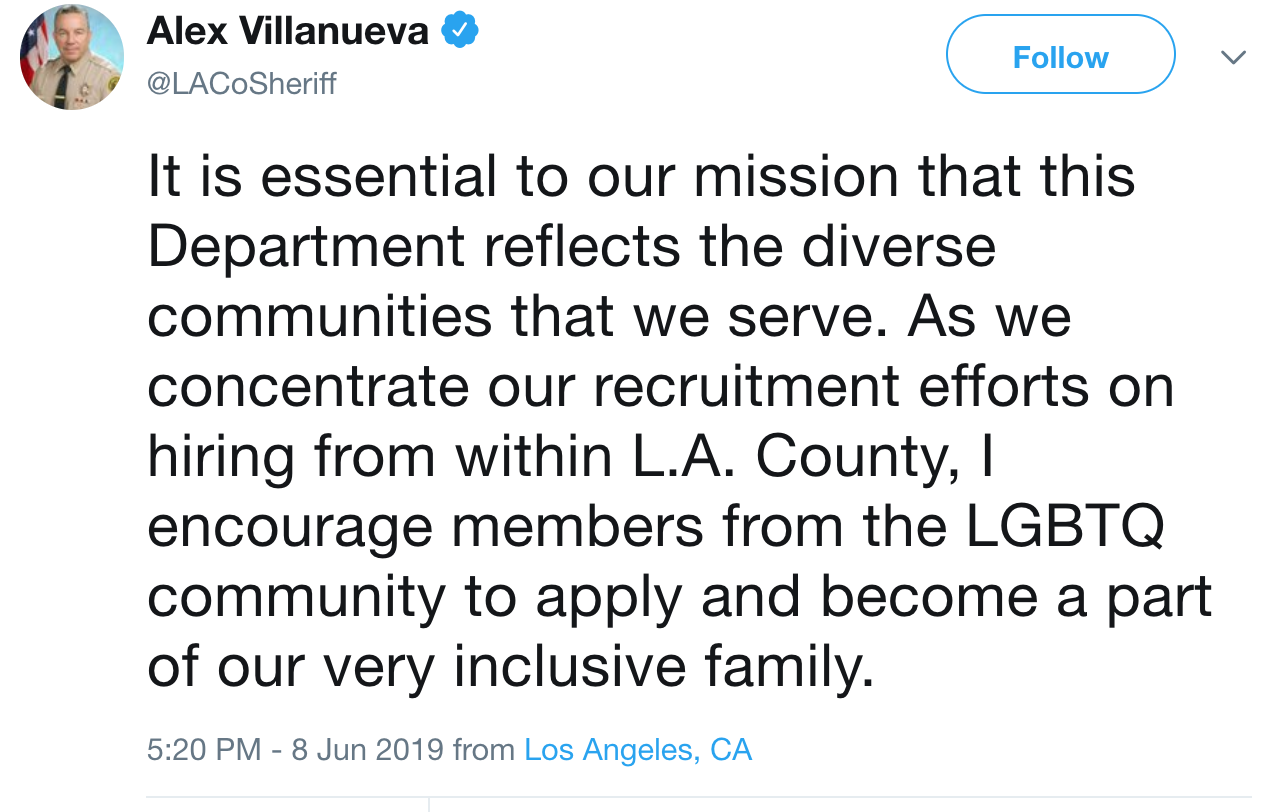Visit the @LACoSheriff handle link
Image resolution: width=1270 pixels, height=812 pixels.
pos(242,84)
